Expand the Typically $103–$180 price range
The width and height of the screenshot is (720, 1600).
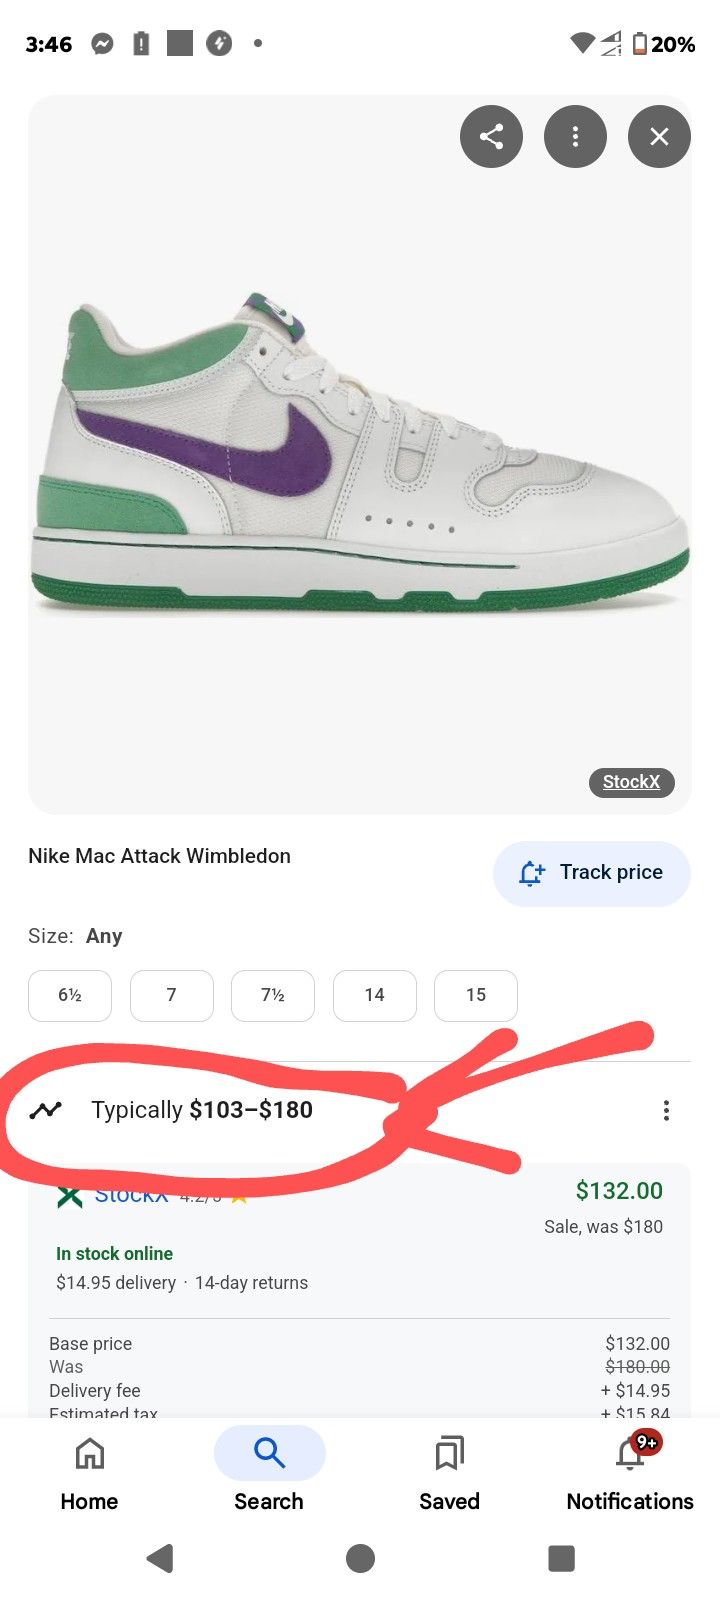point(202,1110)
